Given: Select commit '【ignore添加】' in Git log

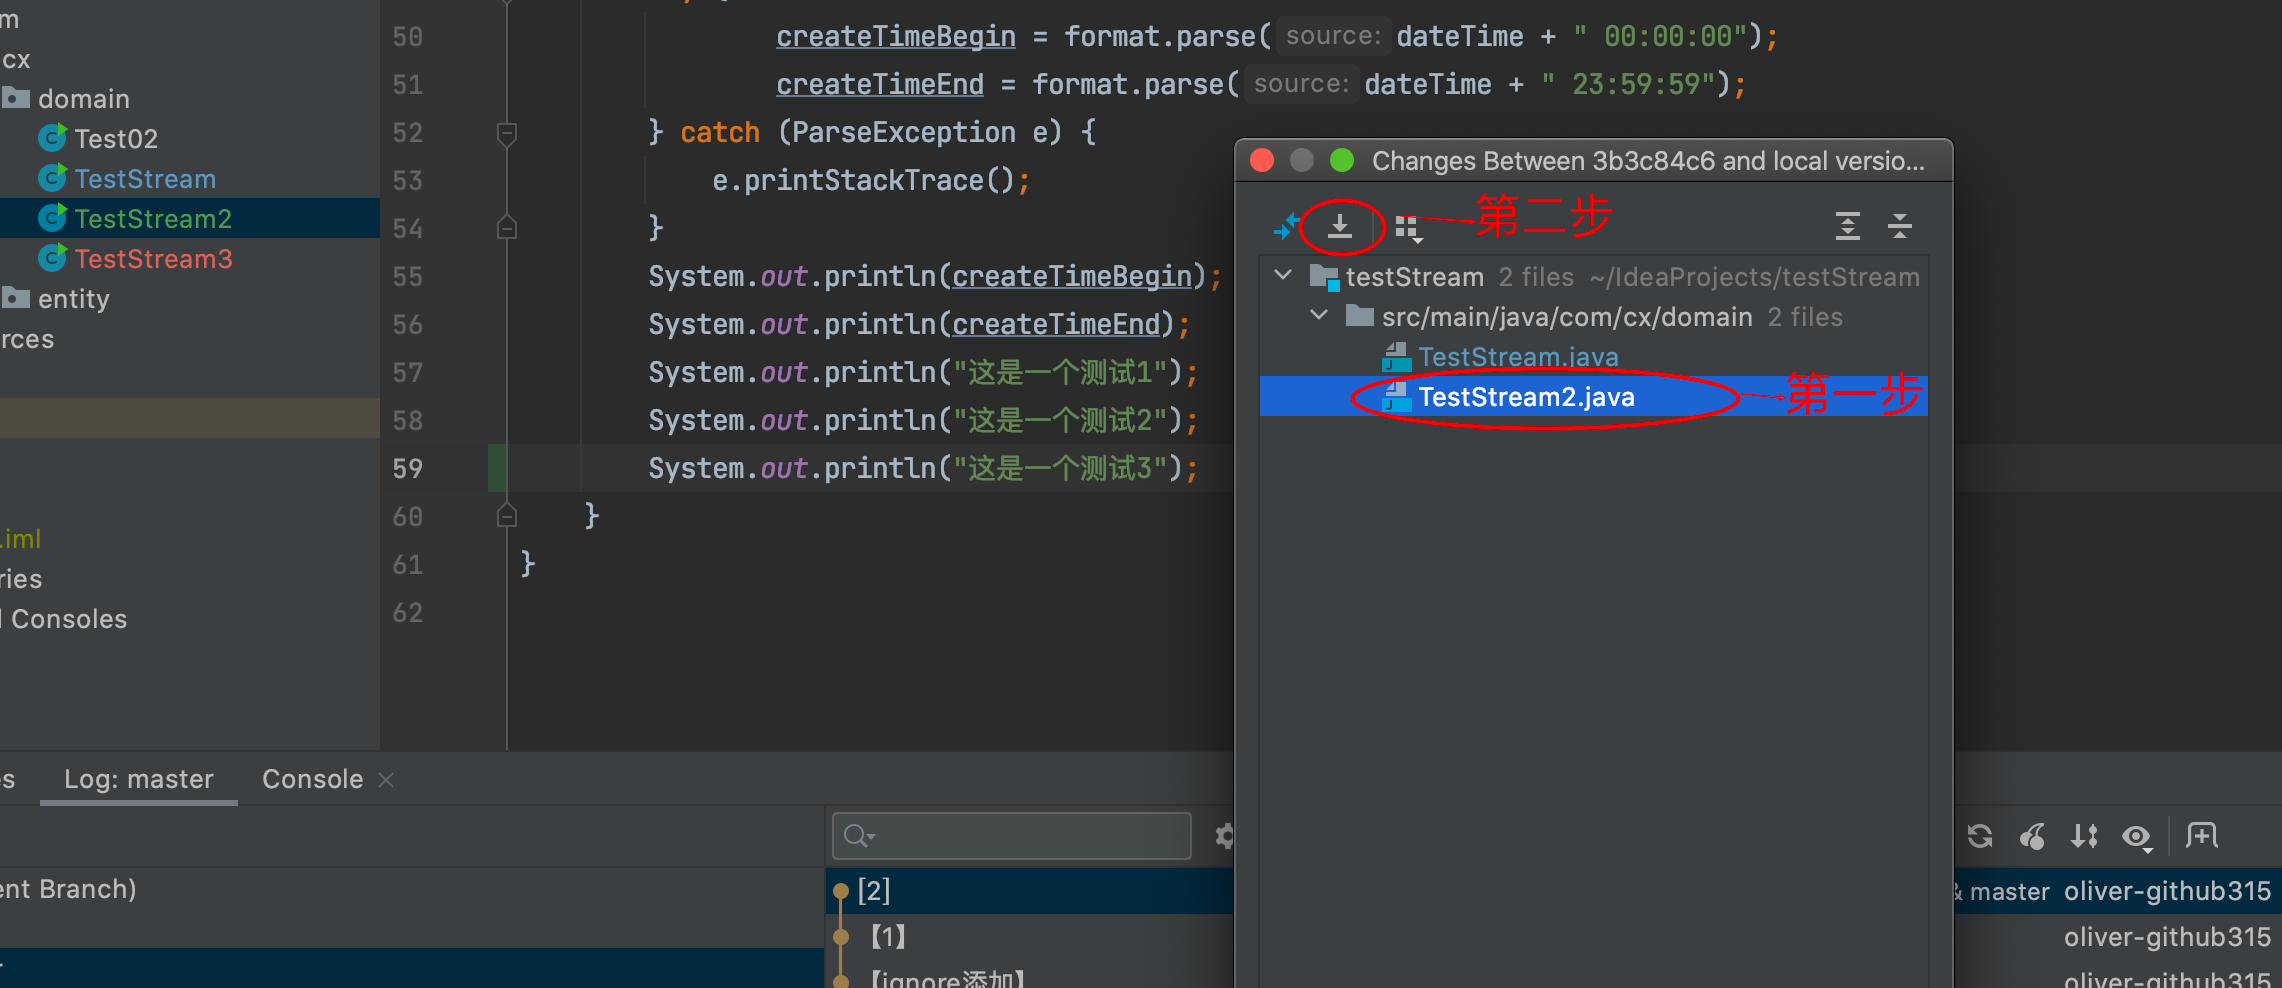Looking at the screenshot, I should pos(947,979).
